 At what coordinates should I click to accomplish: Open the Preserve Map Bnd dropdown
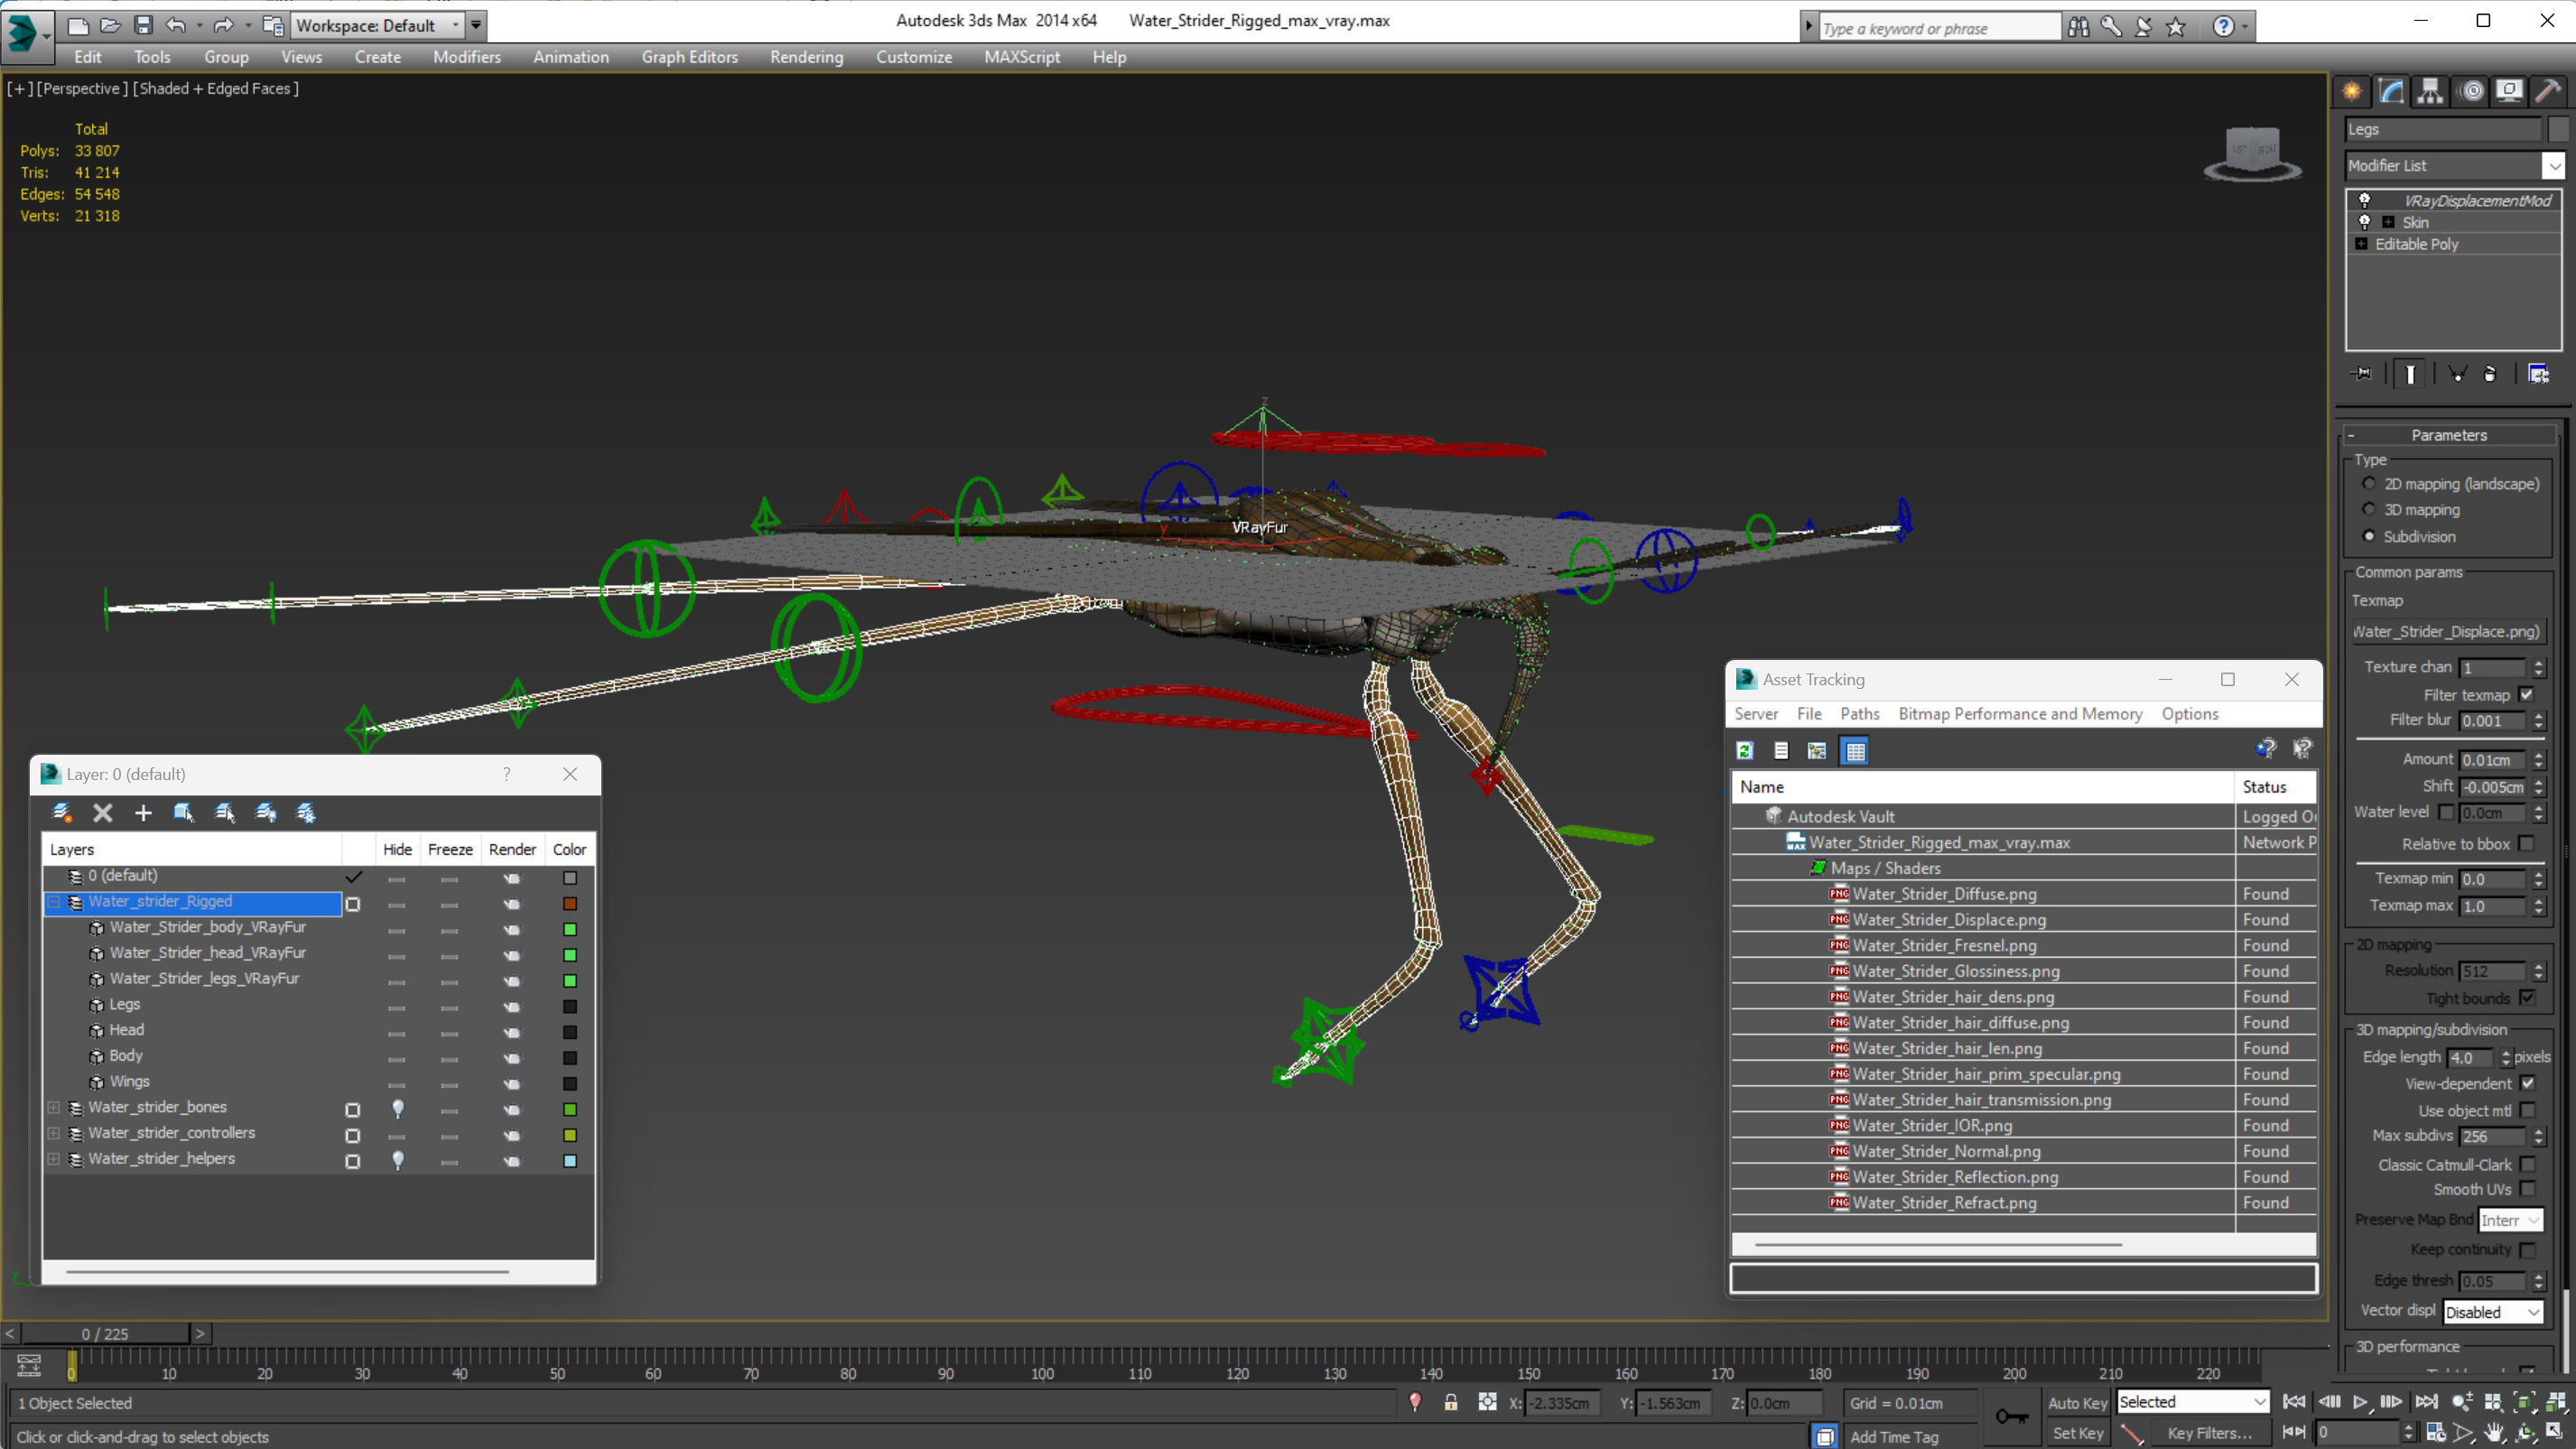pos(2510,1220)
